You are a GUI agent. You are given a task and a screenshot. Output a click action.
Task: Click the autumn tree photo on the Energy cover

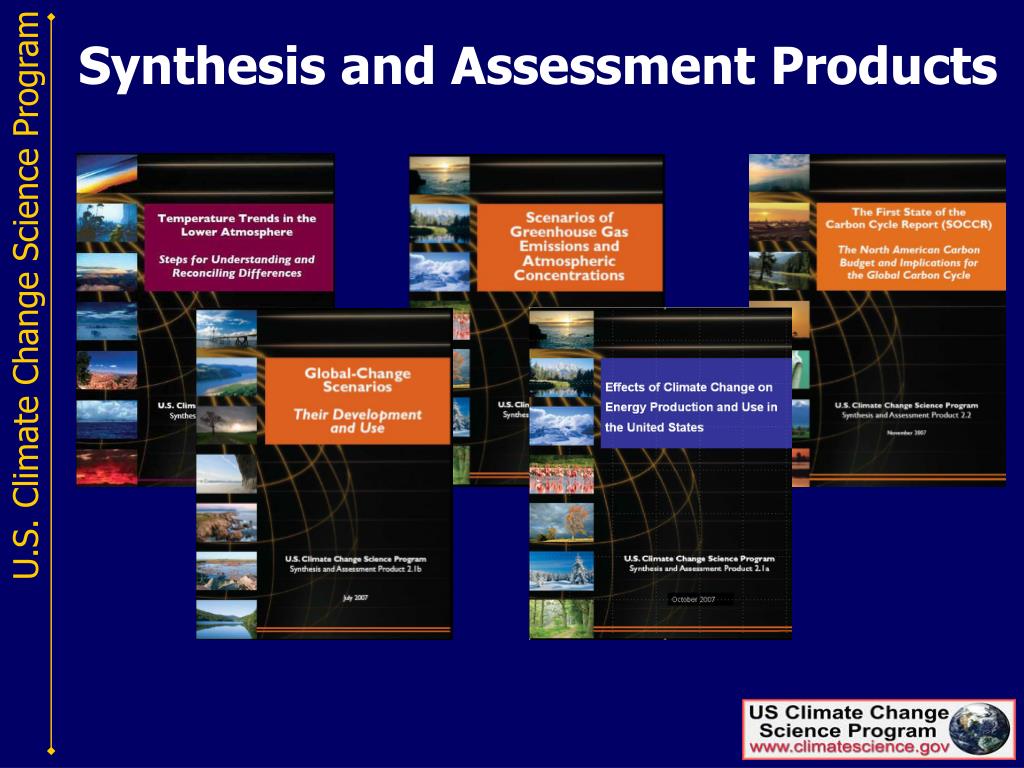(562, 523)
